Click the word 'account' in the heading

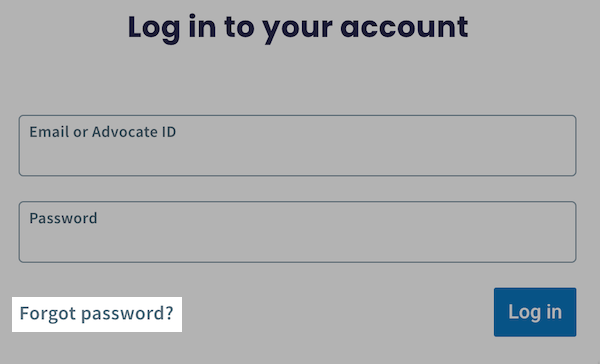click(x=404, y=28)
